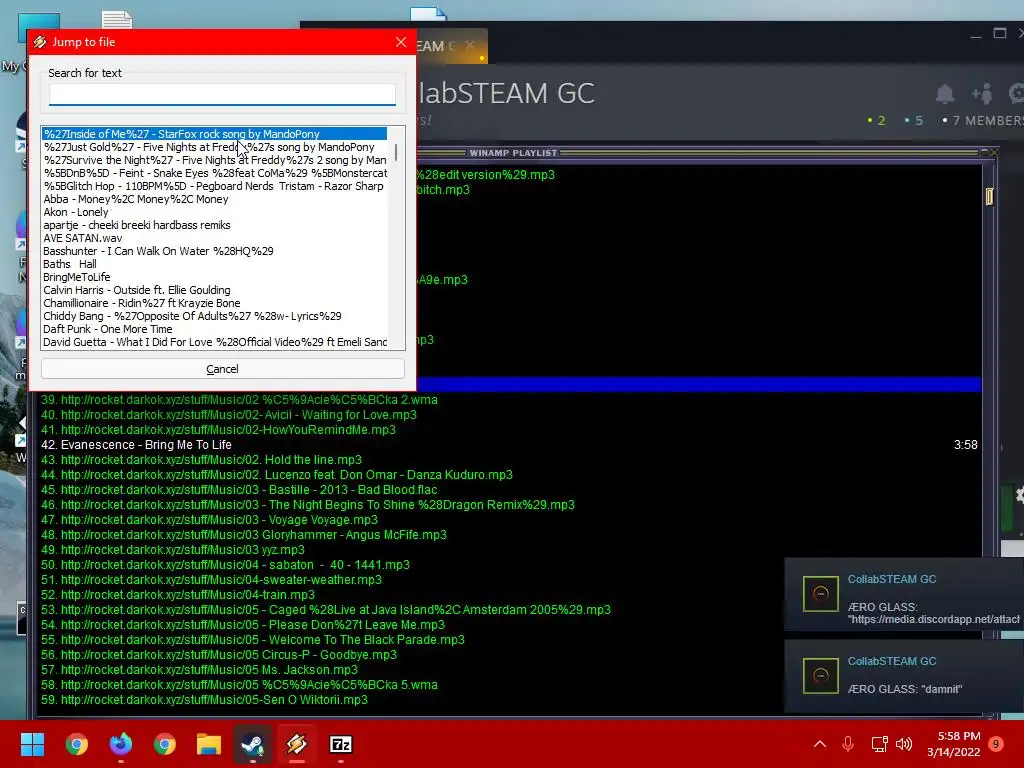Open the Windows Start menu
Screen dimensions: 1024x768
pos(32,744)
